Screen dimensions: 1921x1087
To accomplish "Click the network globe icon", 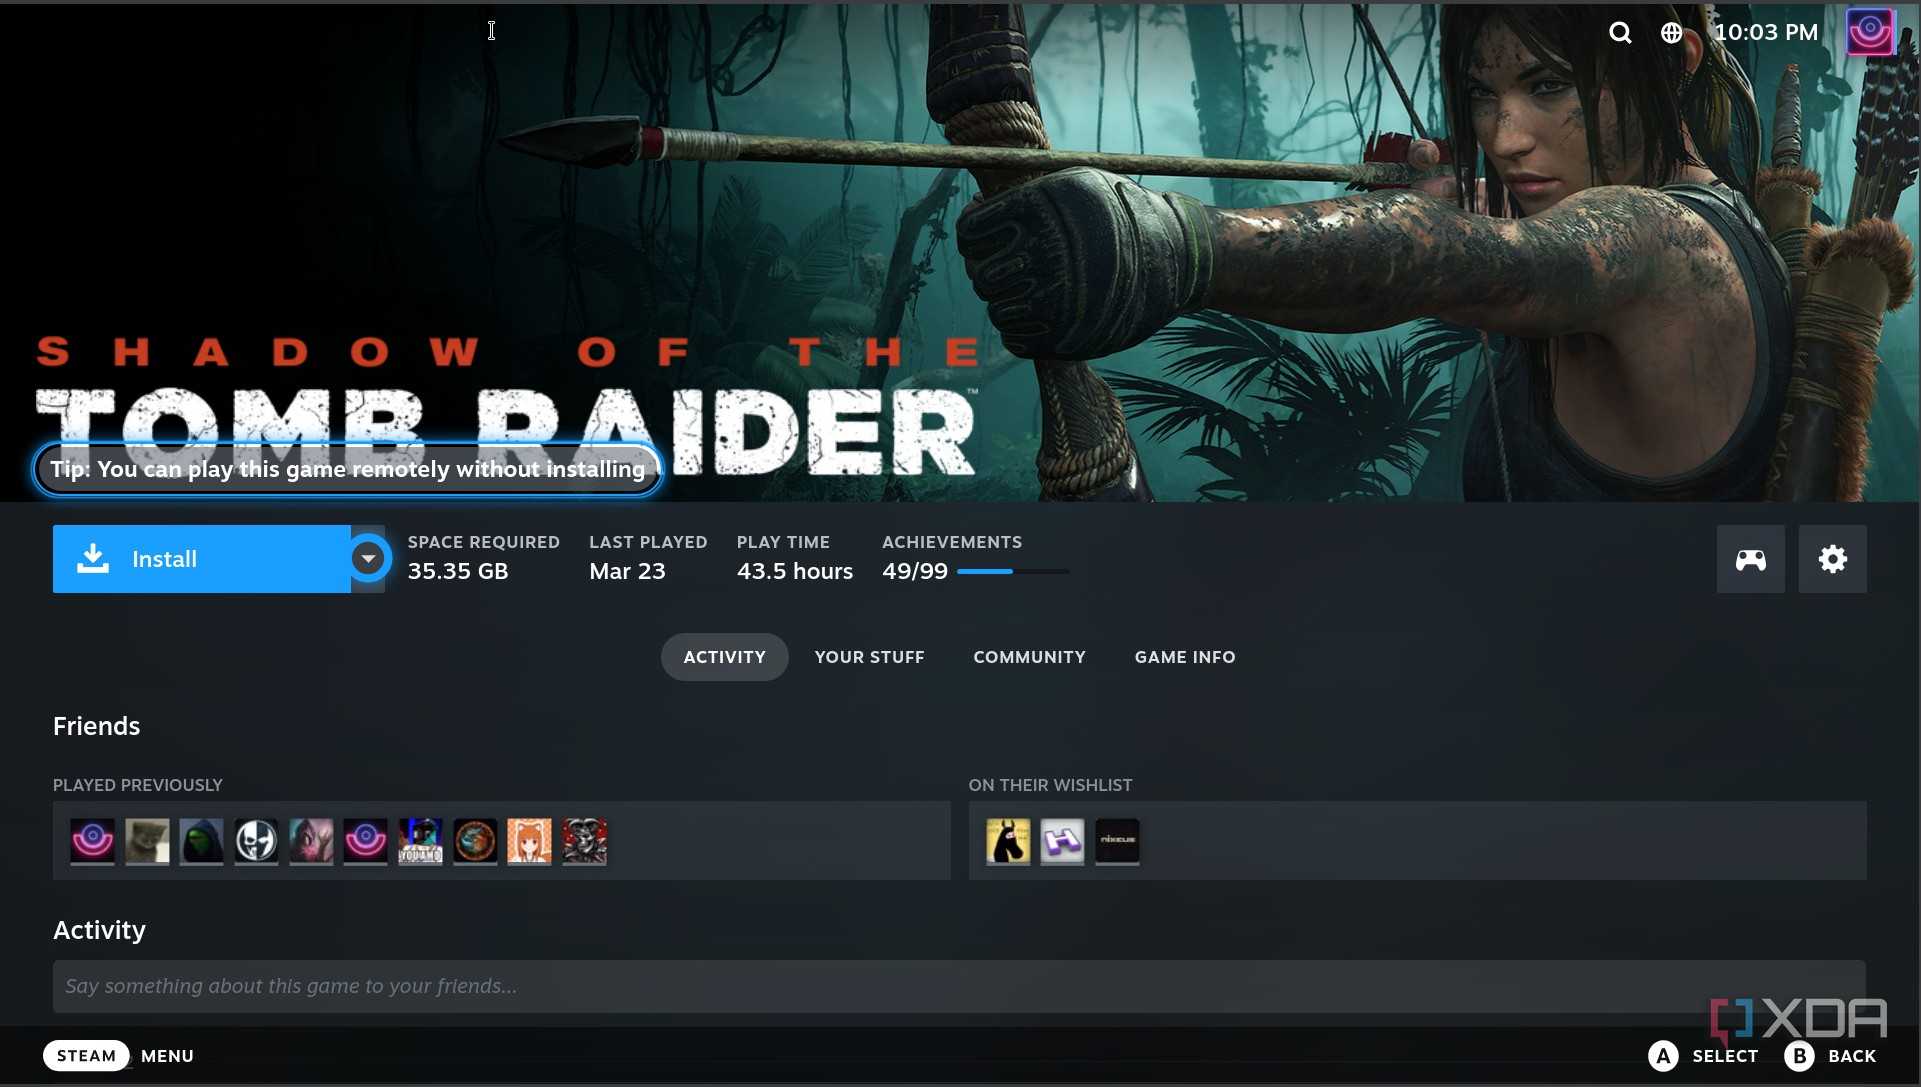I will click(1671, 33).
